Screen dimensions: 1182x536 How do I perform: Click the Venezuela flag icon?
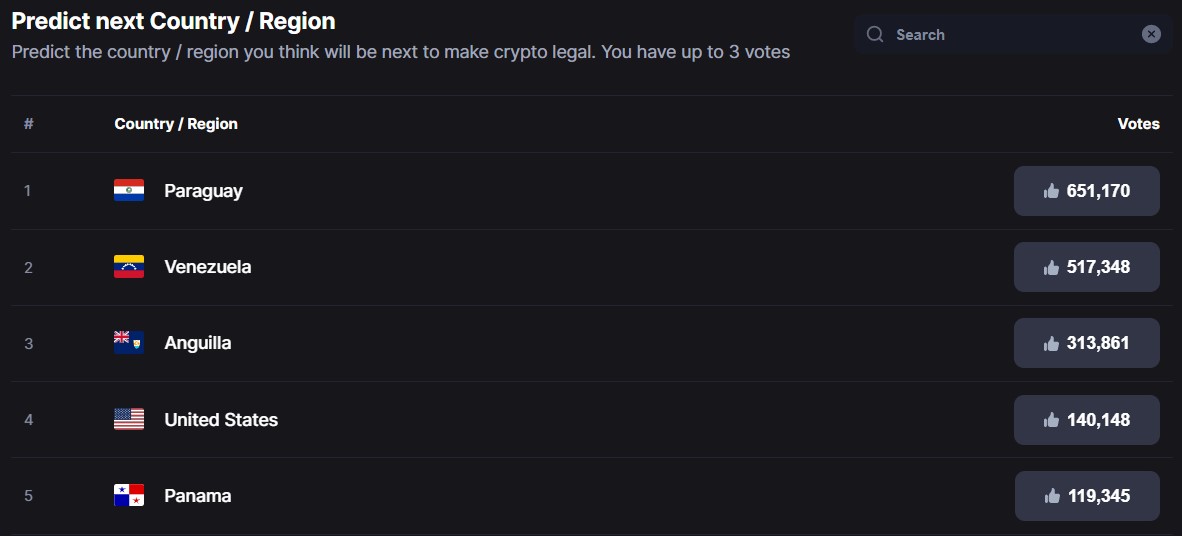point(129,267)
